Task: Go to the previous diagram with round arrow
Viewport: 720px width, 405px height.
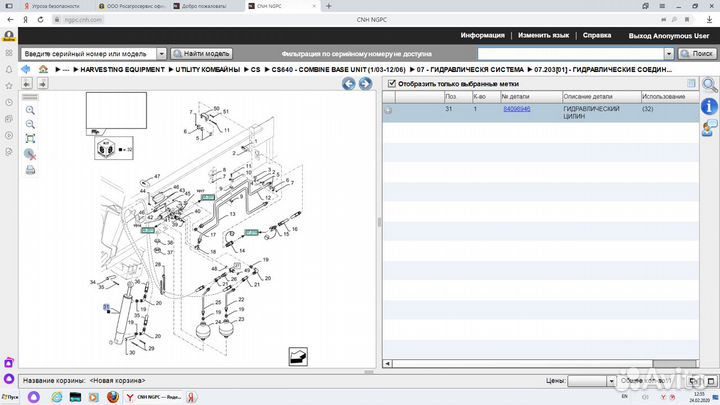Action: click(x=349, y=84)
